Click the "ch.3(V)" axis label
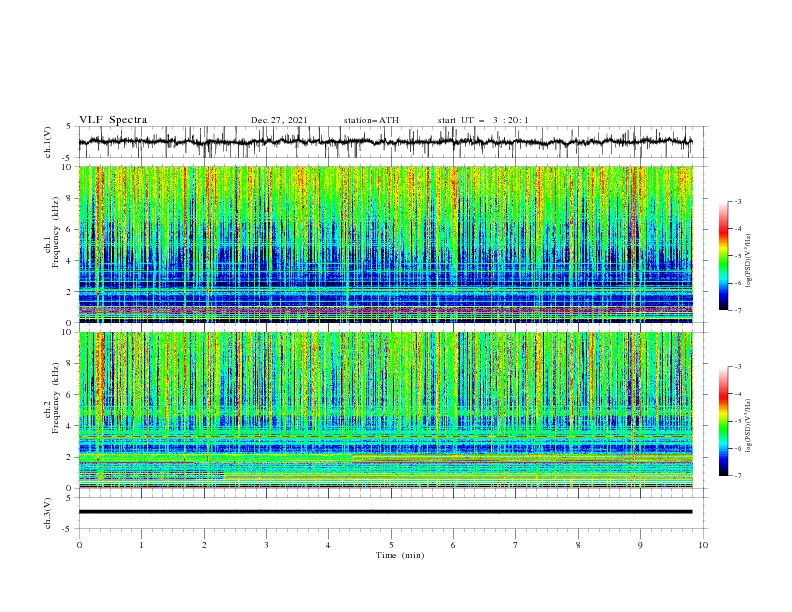Viewport: 792px width, 612px height. tap(48, 513)
